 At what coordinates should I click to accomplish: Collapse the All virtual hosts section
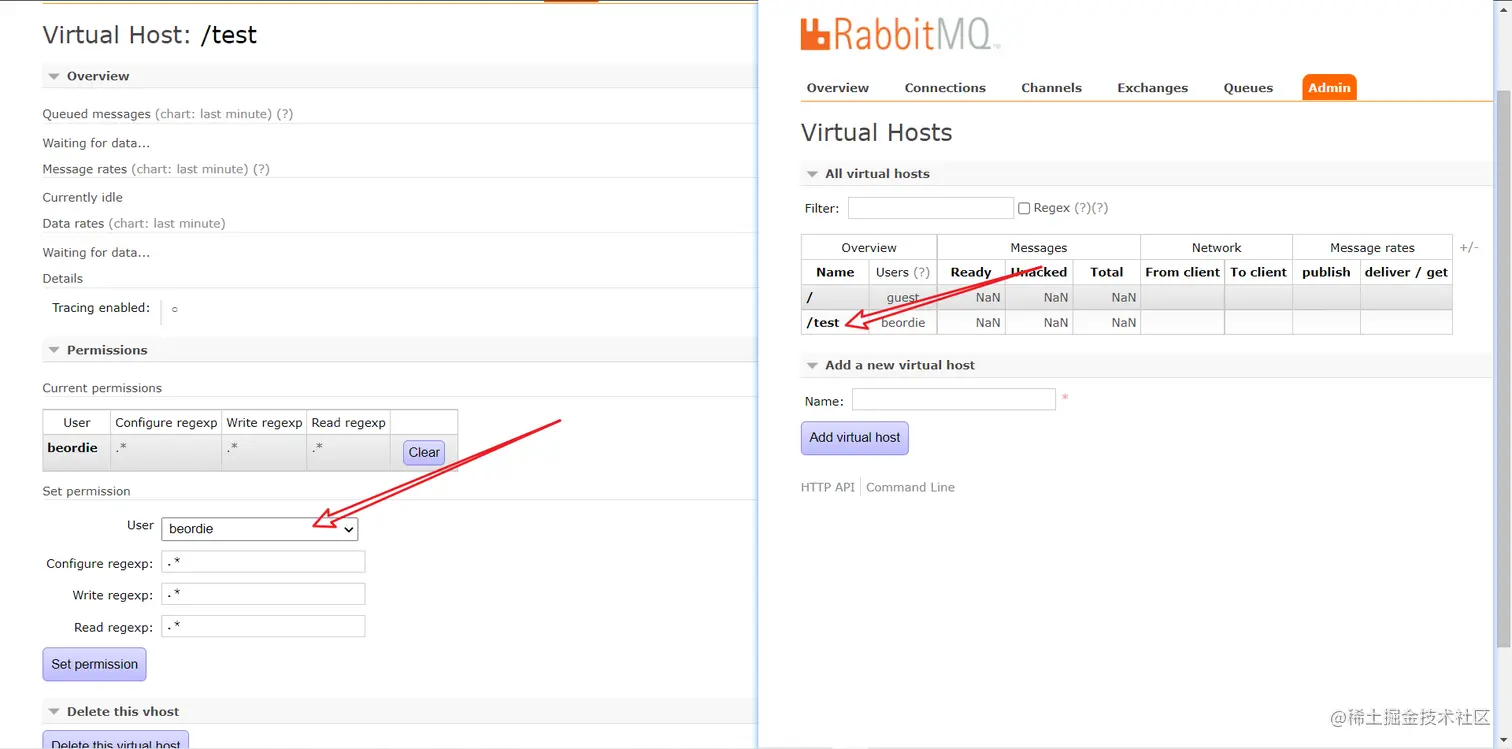[877, 174]
